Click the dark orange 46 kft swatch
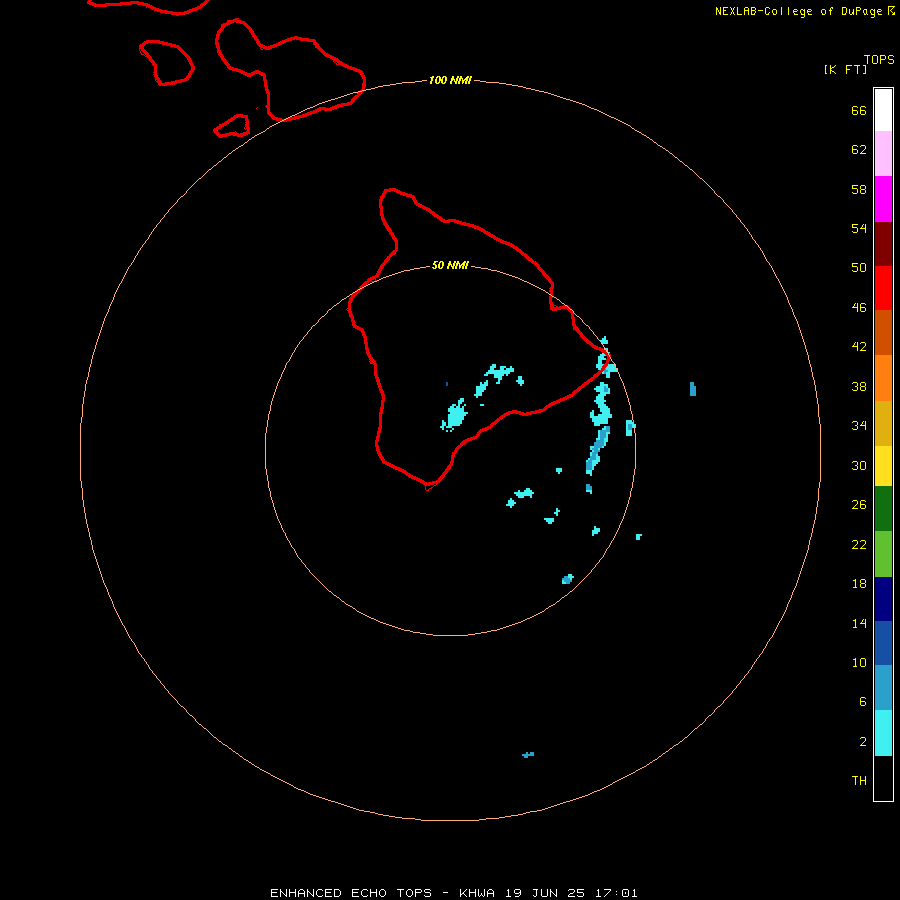The height and width of the screenshot is (900, 900). (883, 333)
